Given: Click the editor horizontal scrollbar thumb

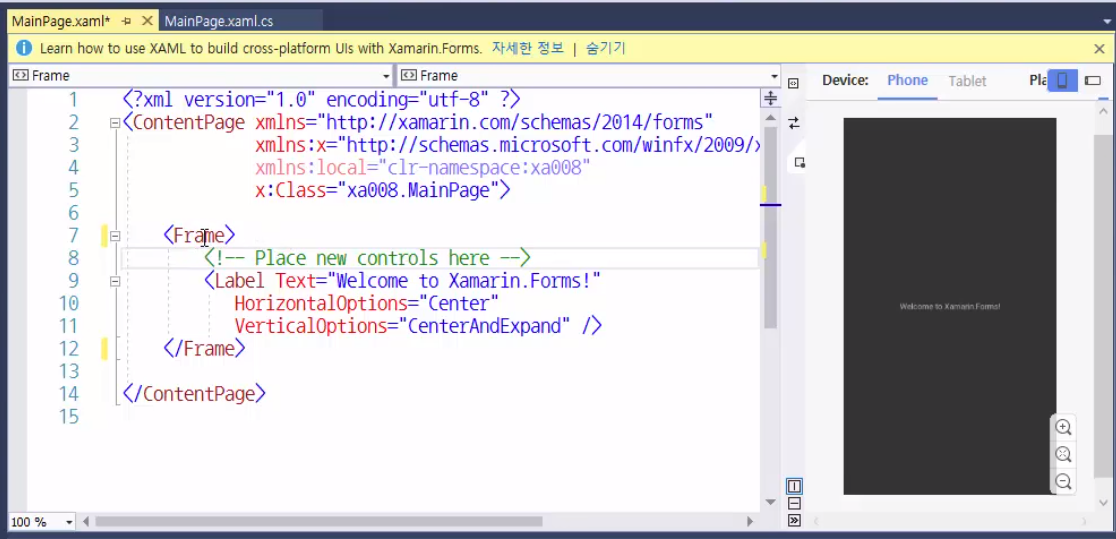Looking at the screenshot, I should (318, 522).
